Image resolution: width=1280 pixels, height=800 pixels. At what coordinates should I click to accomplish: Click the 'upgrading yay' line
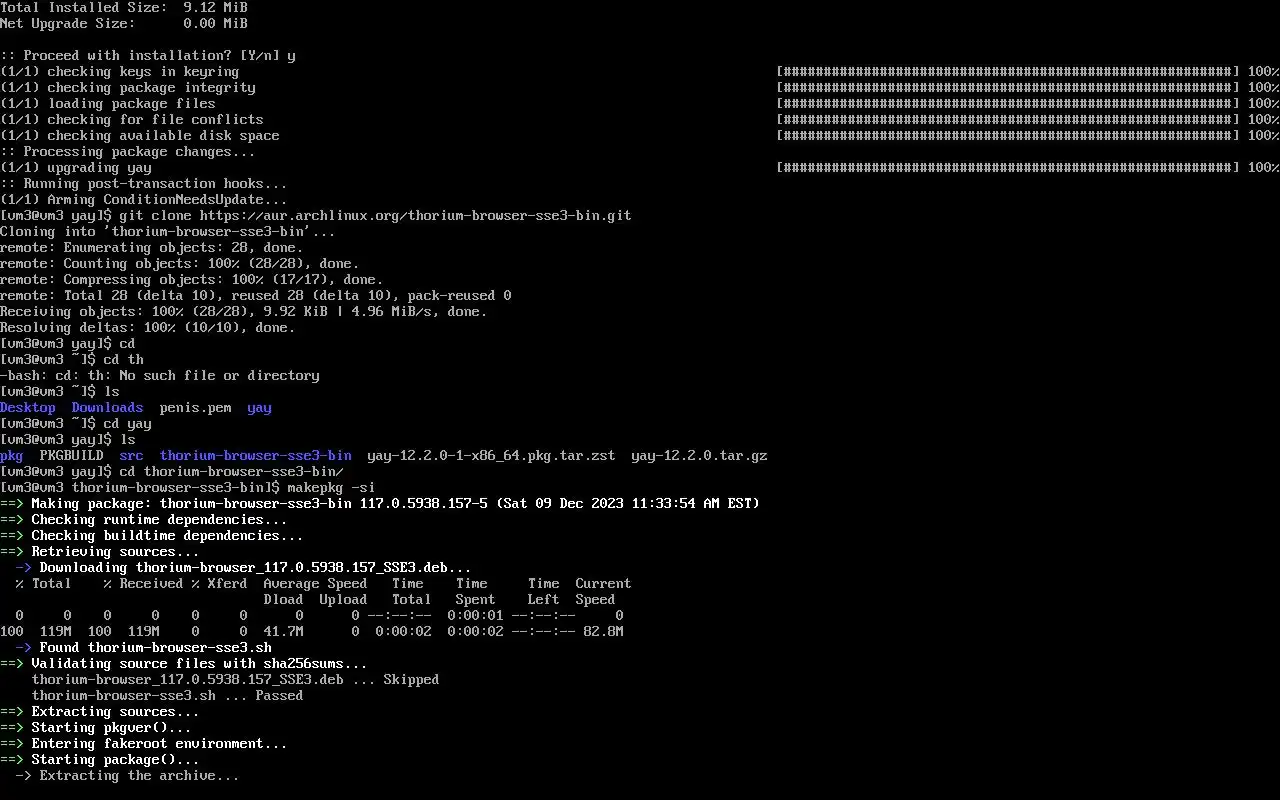(x=76, y=167)
